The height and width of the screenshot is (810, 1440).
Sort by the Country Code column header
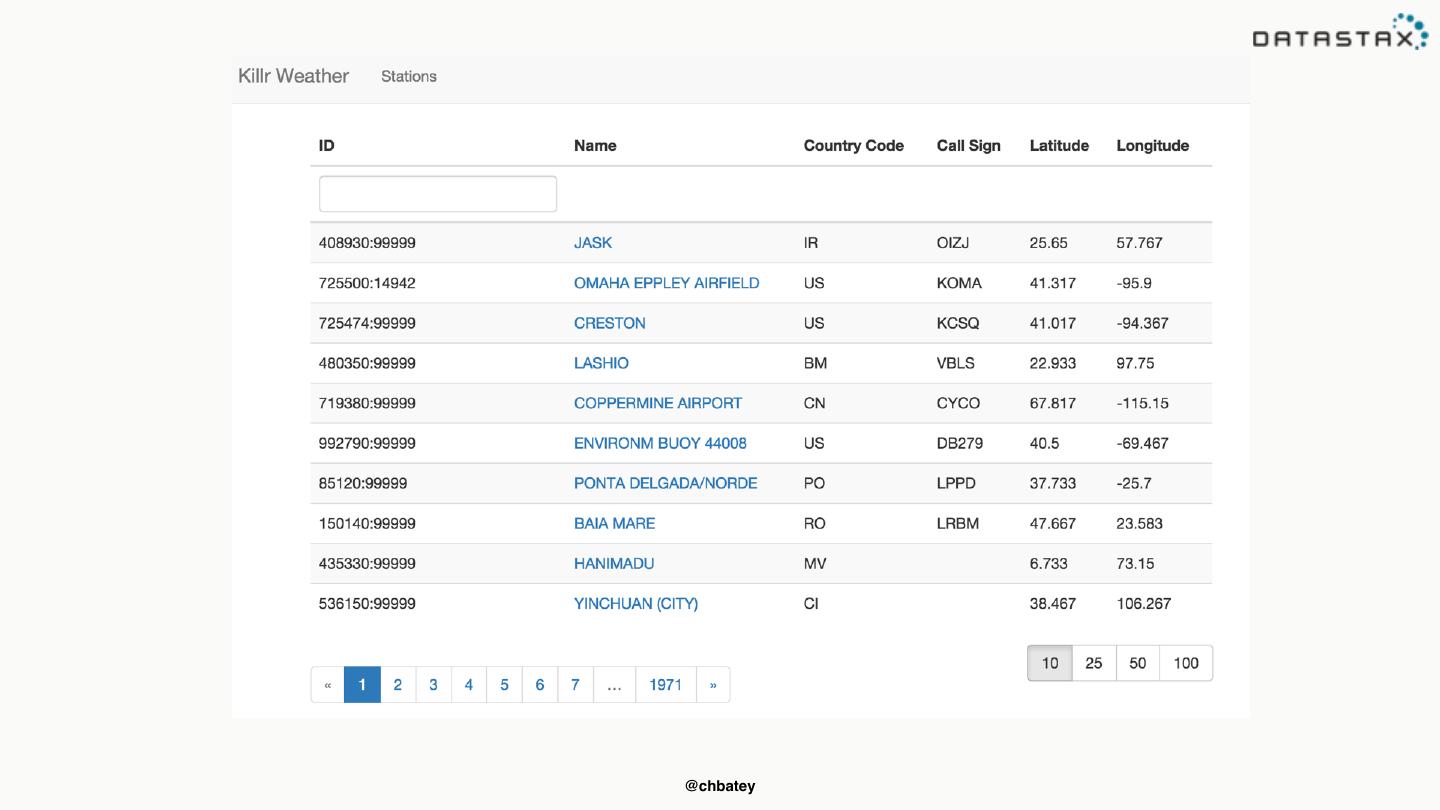click(853, 145)
